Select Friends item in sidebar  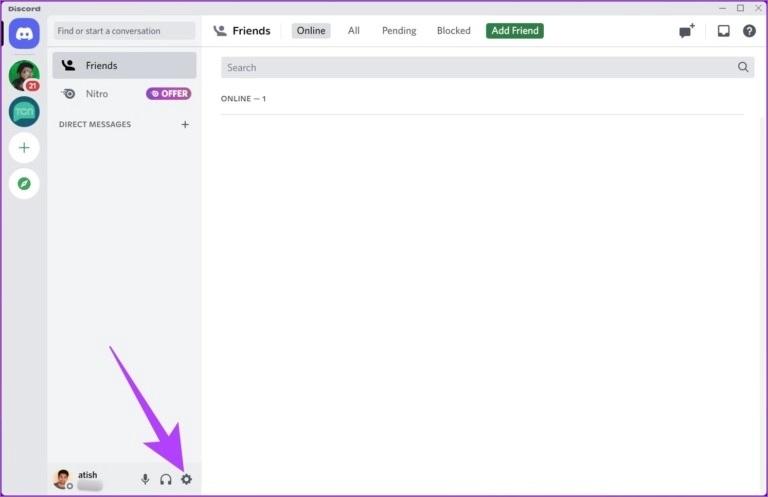124,65
